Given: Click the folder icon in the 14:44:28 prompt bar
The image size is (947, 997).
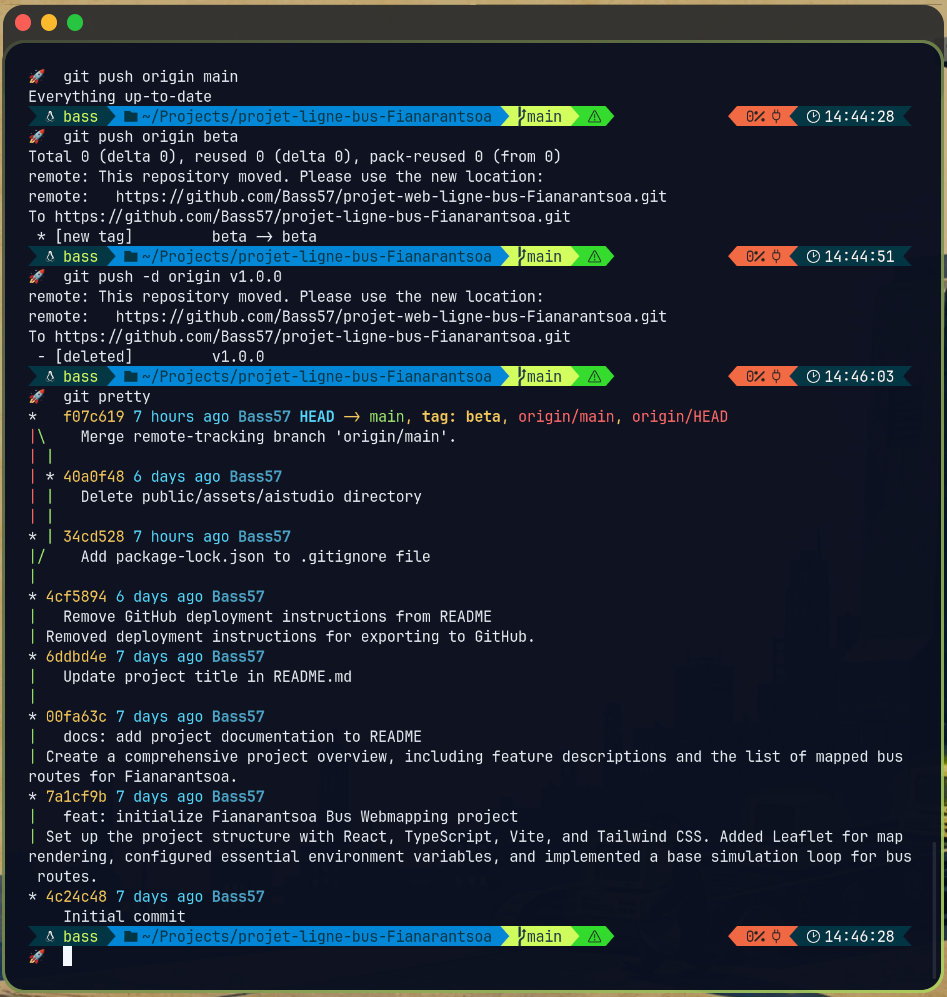Looking at the screenshot, I should 131,116.
